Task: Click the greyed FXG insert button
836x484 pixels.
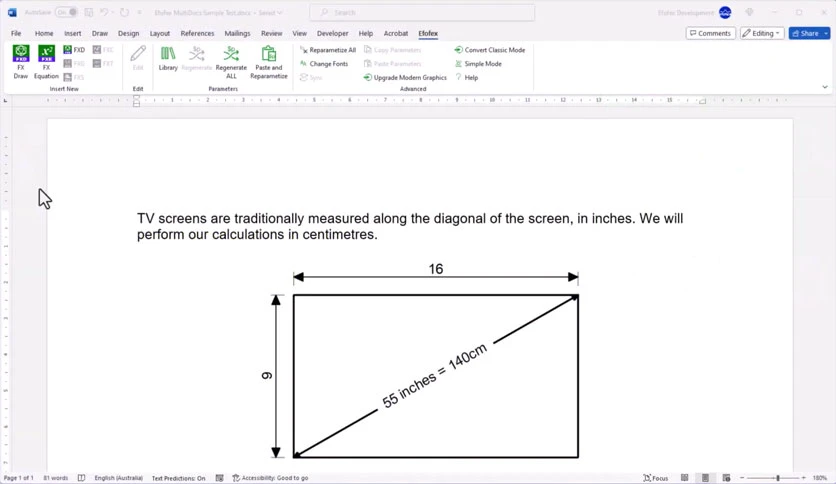Action: point(74,63)
